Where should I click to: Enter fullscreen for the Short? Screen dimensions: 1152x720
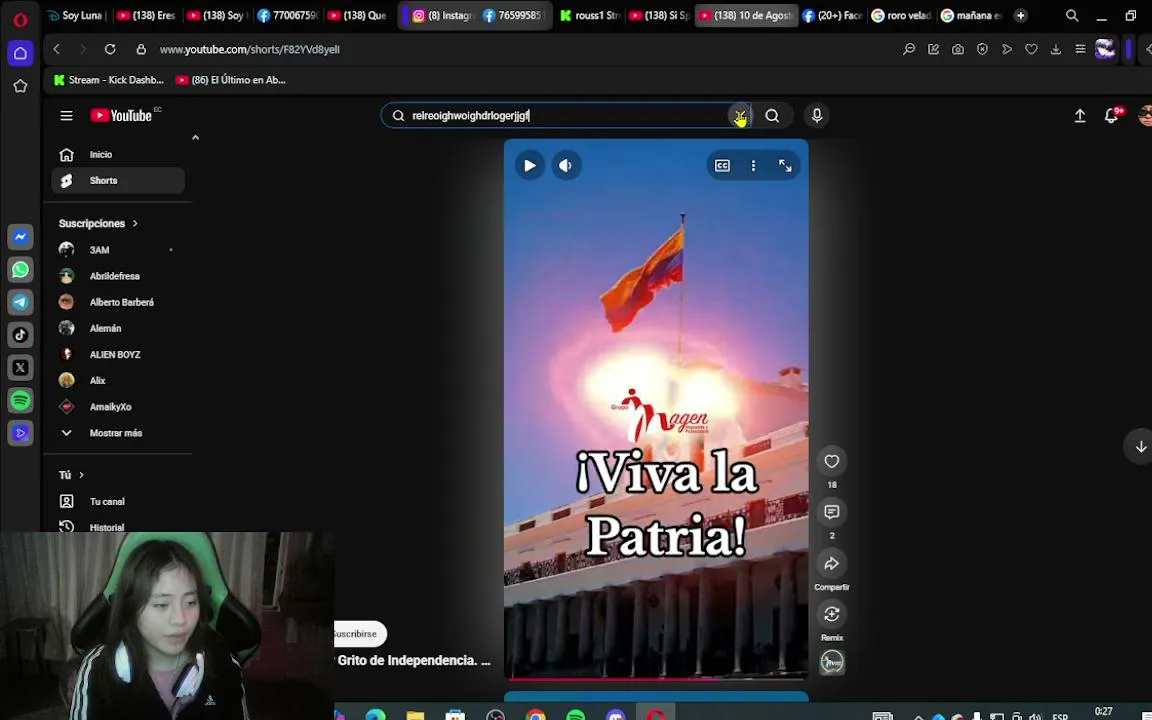tap(785, 166)
